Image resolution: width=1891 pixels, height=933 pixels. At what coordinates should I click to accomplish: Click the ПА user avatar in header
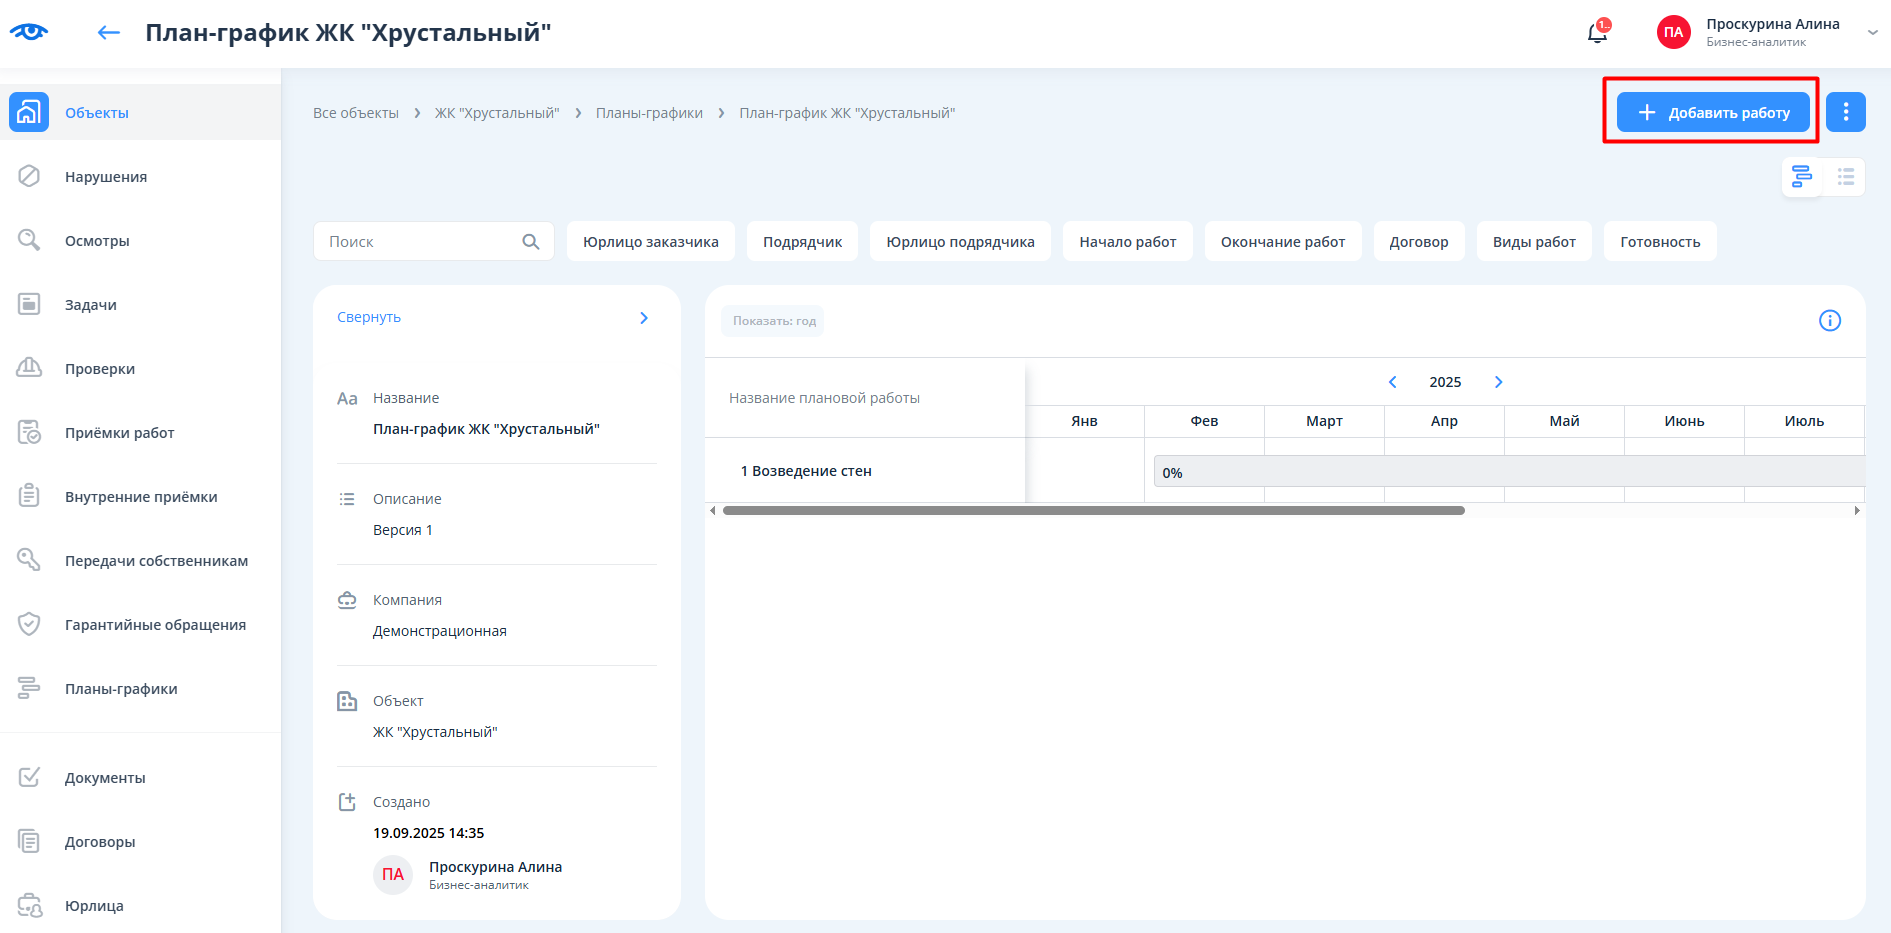coord(1673,32)
